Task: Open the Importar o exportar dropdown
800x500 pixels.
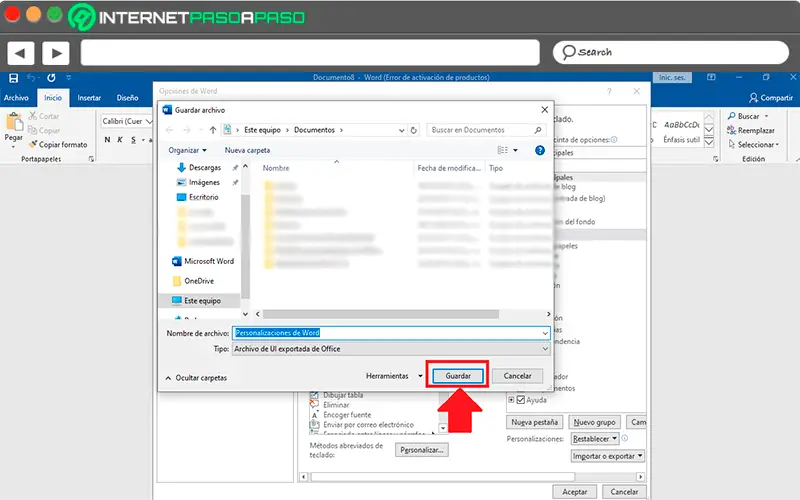Action: (x=607, y=456)
